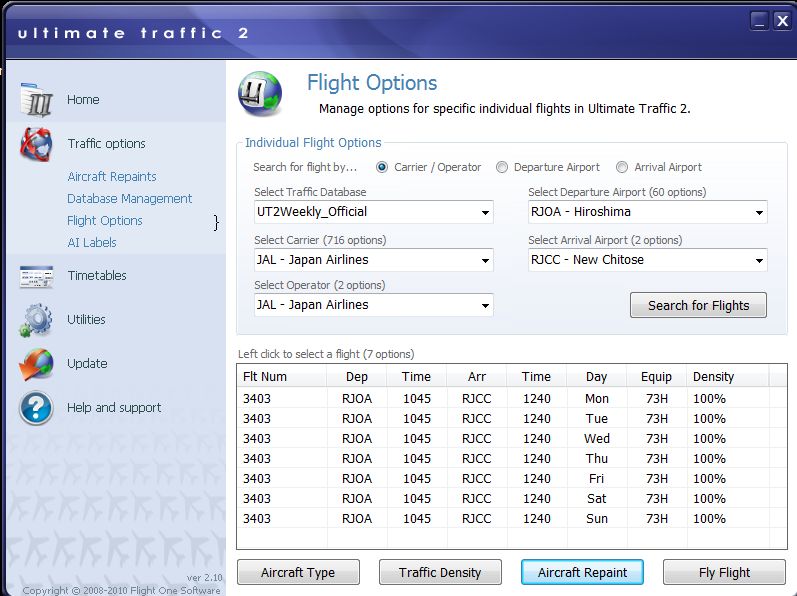Select flight 3403 on Mon

click(x=512, y=399)
